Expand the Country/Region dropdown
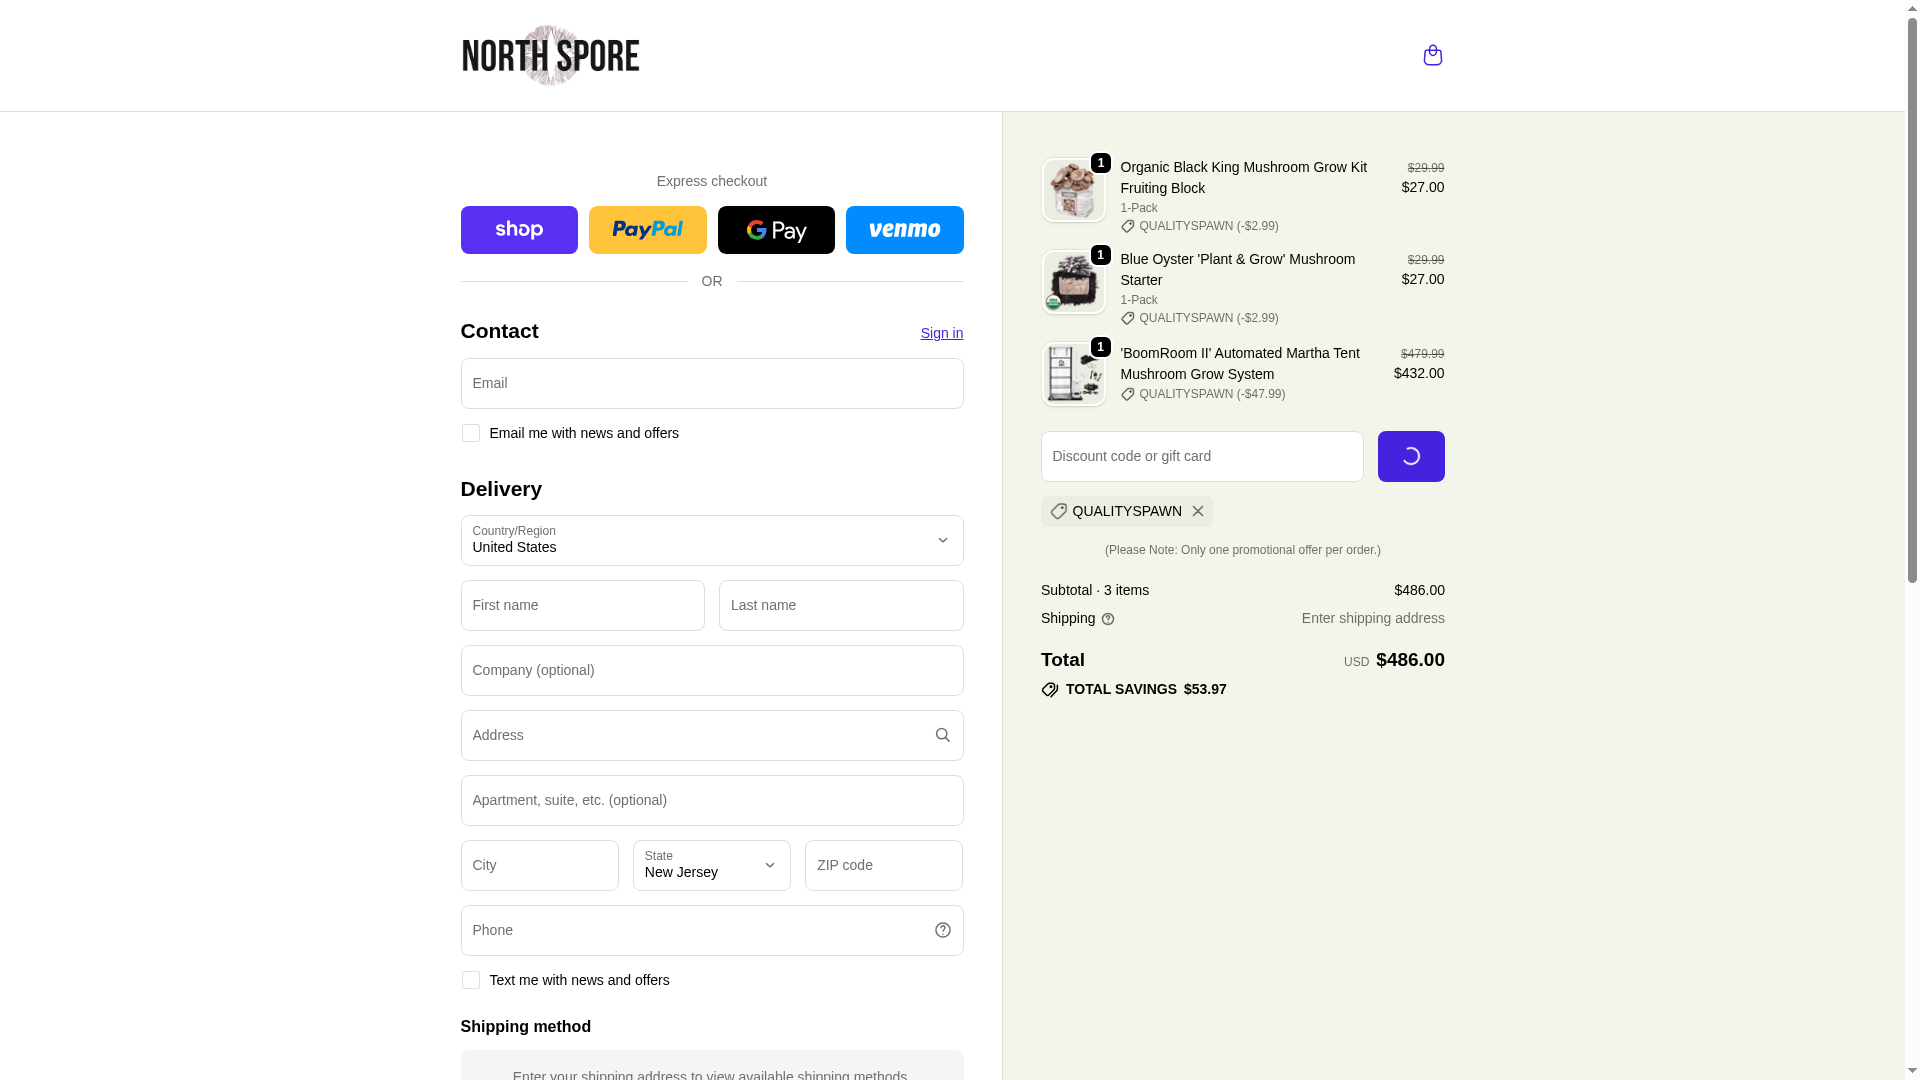The height and width of the screenshot is (1080, 1920). 712,540
